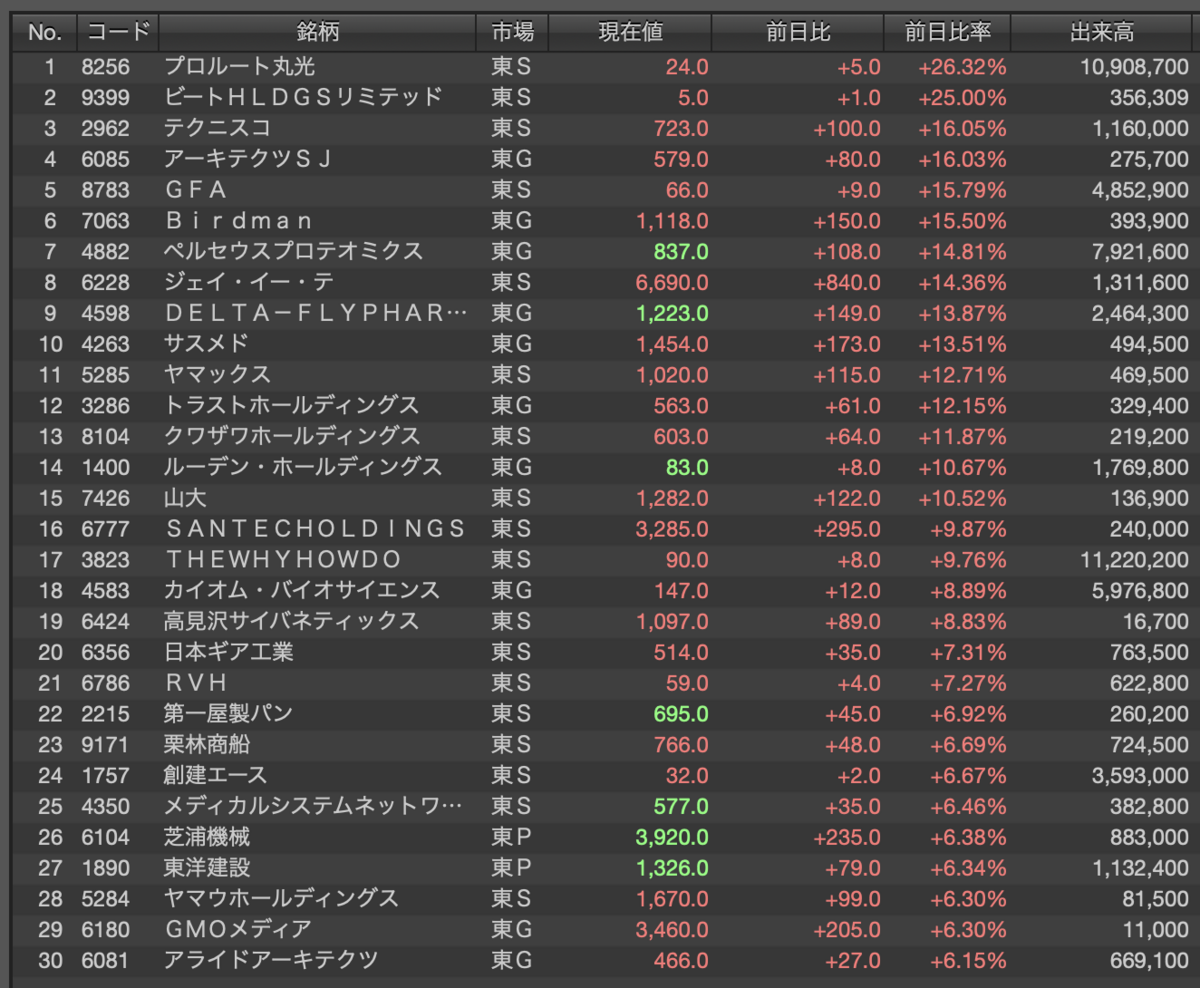Screen dimensions: 1200x988
Task: Click current price 3,920.0
Action: coord(672,837)
